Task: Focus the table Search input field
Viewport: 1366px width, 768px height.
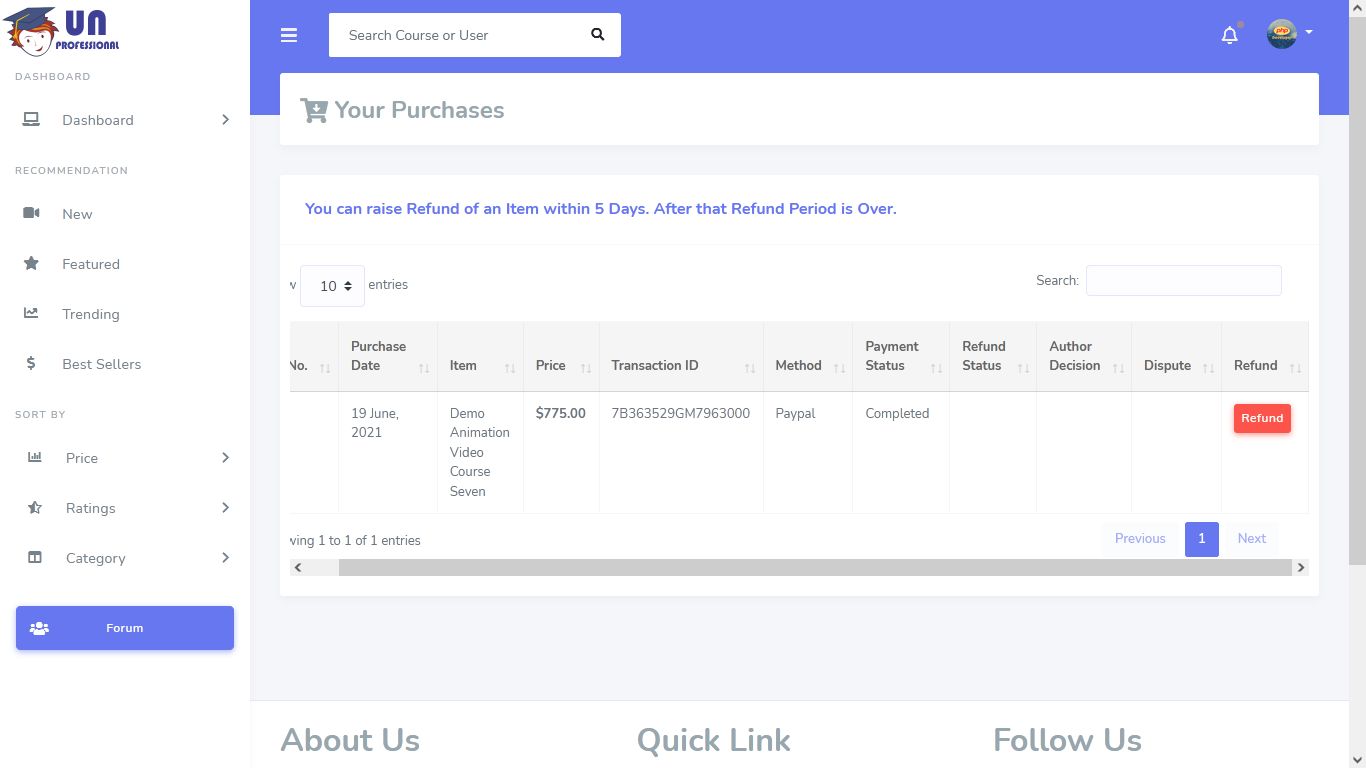Action: pyautogui.click(x=1183, y=281)
